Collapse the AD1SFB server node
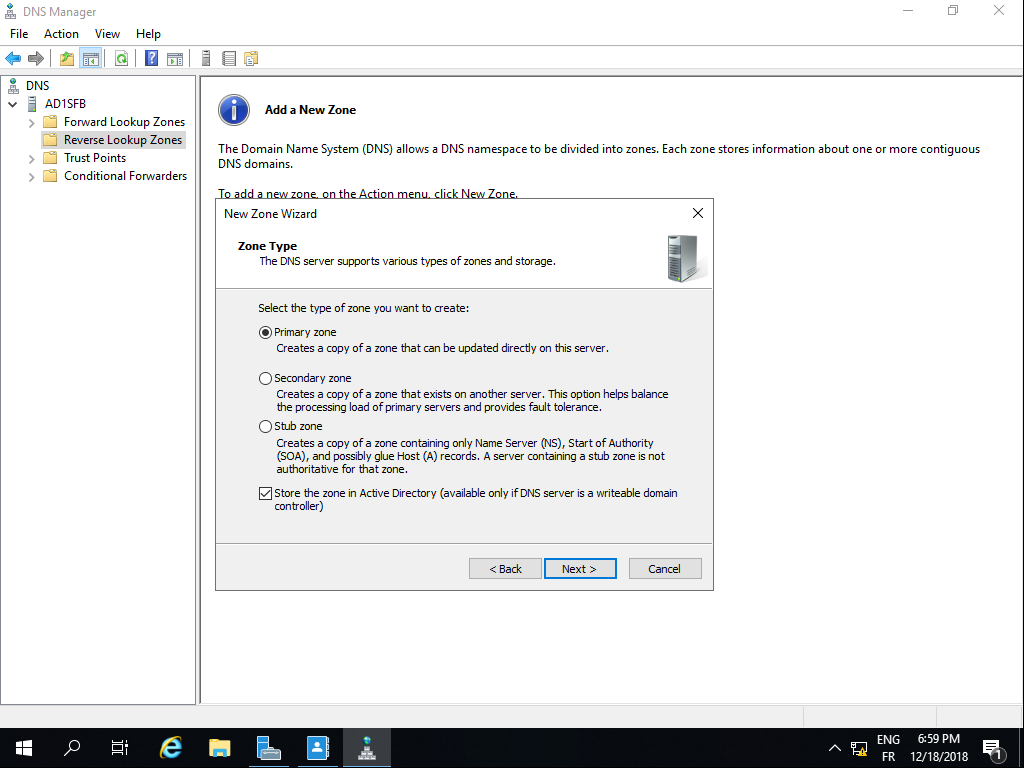Viewport: 1024px width, 768px height. pyautogui.click(x=13, y=104)
